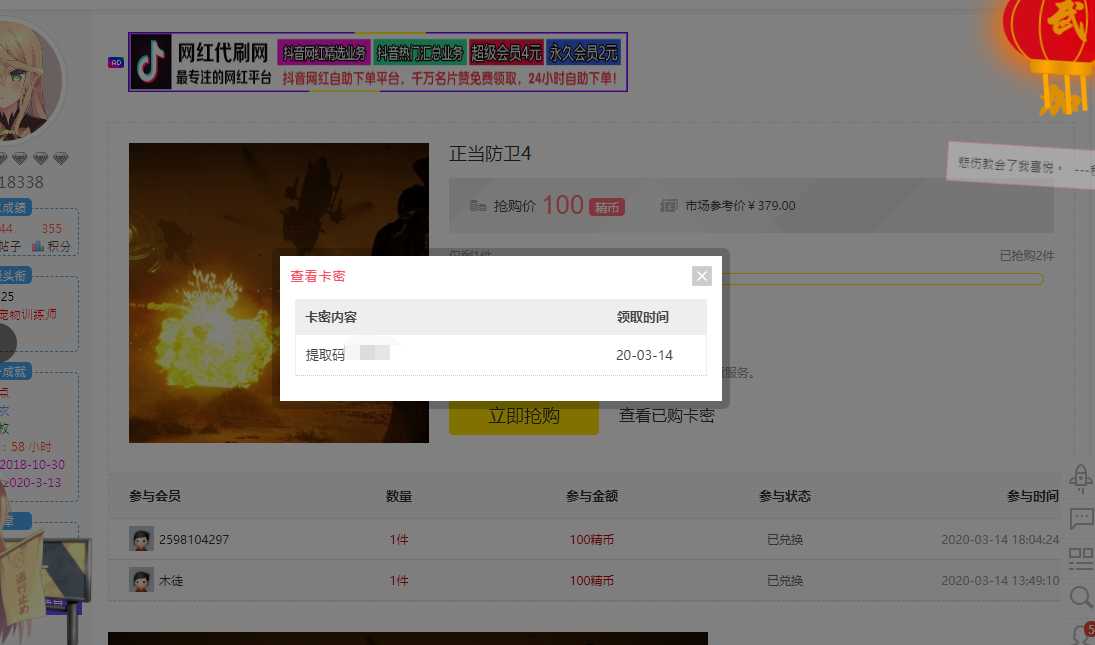Click the 58 小时 online time text
Viewport: 1095px width, 645px height.
[31, 446]
